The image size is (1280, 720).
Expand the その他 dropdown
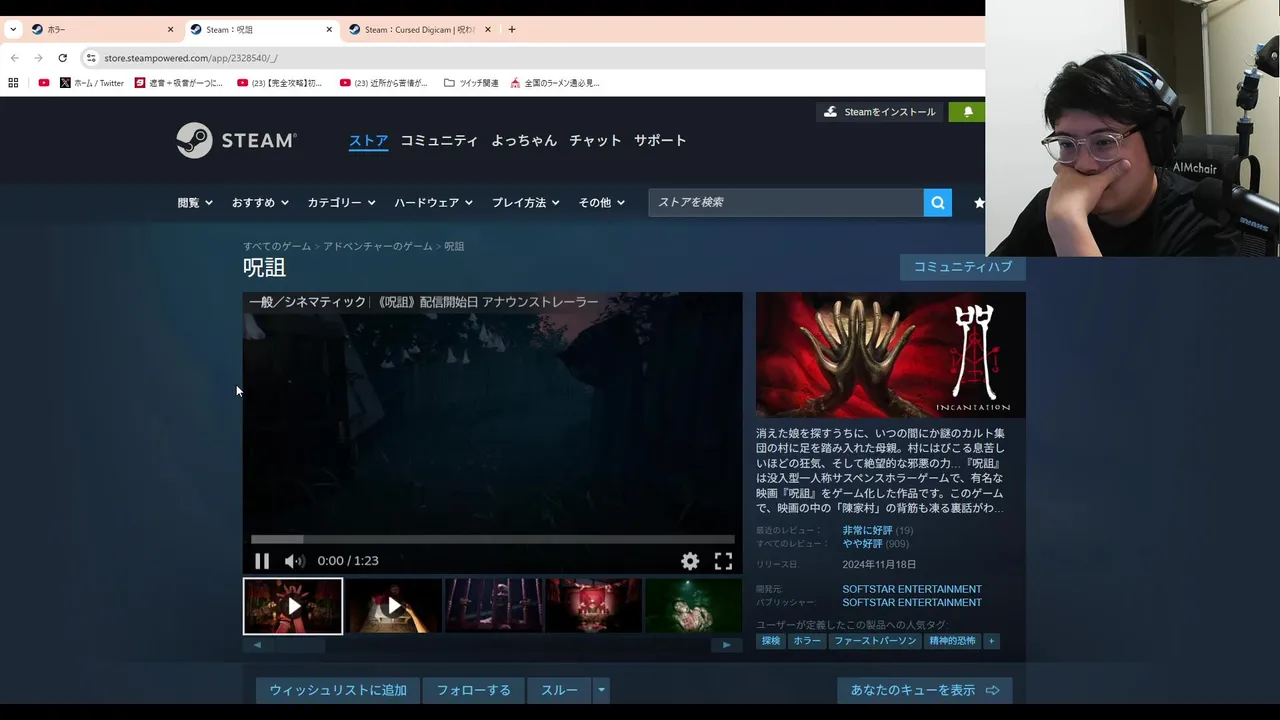601,202
